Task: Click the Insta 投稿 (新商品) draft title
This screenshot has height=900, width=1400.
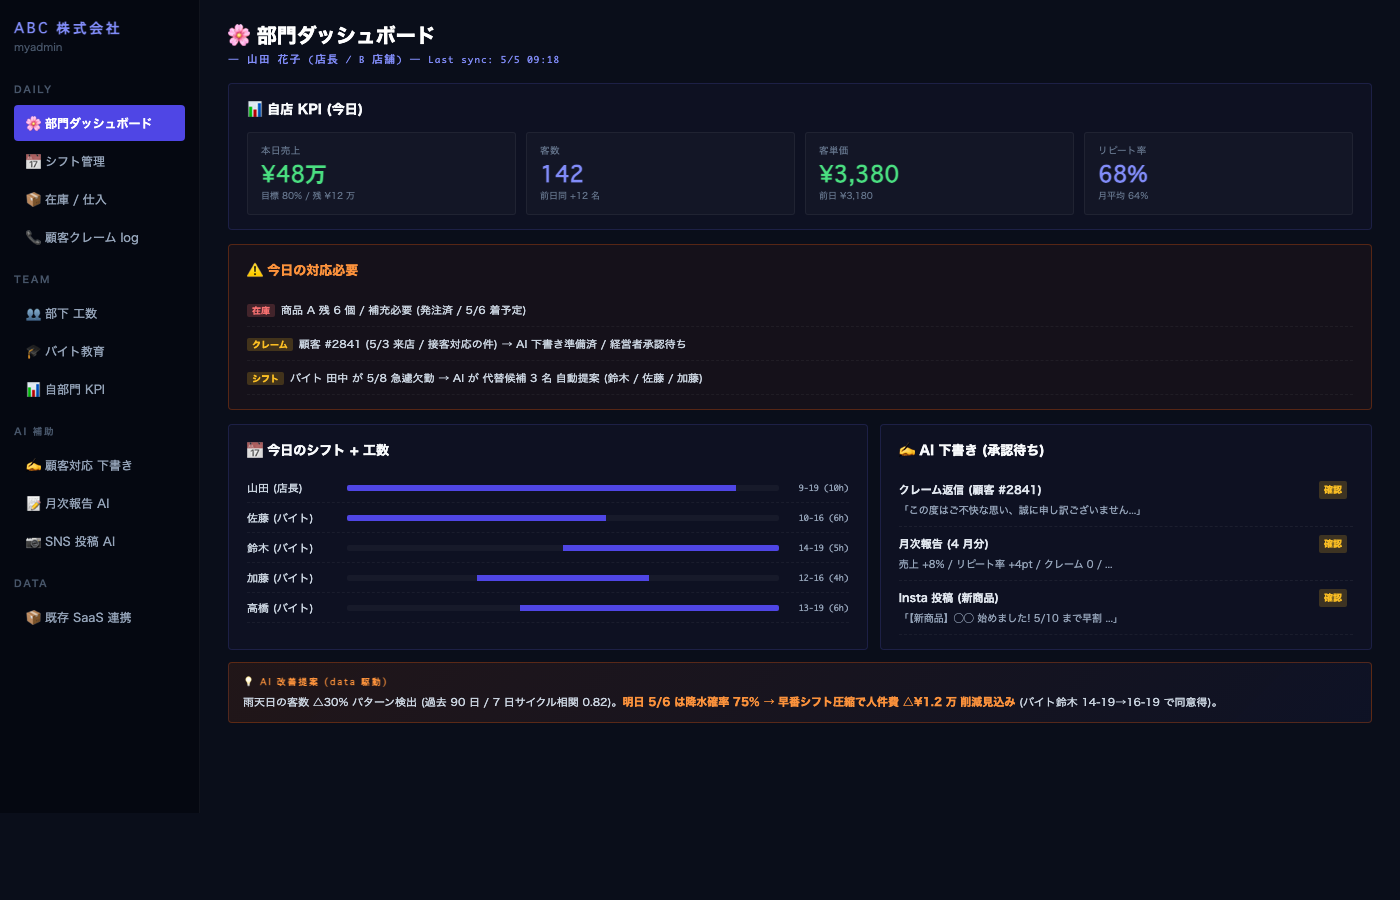Action: coord(948,598)
